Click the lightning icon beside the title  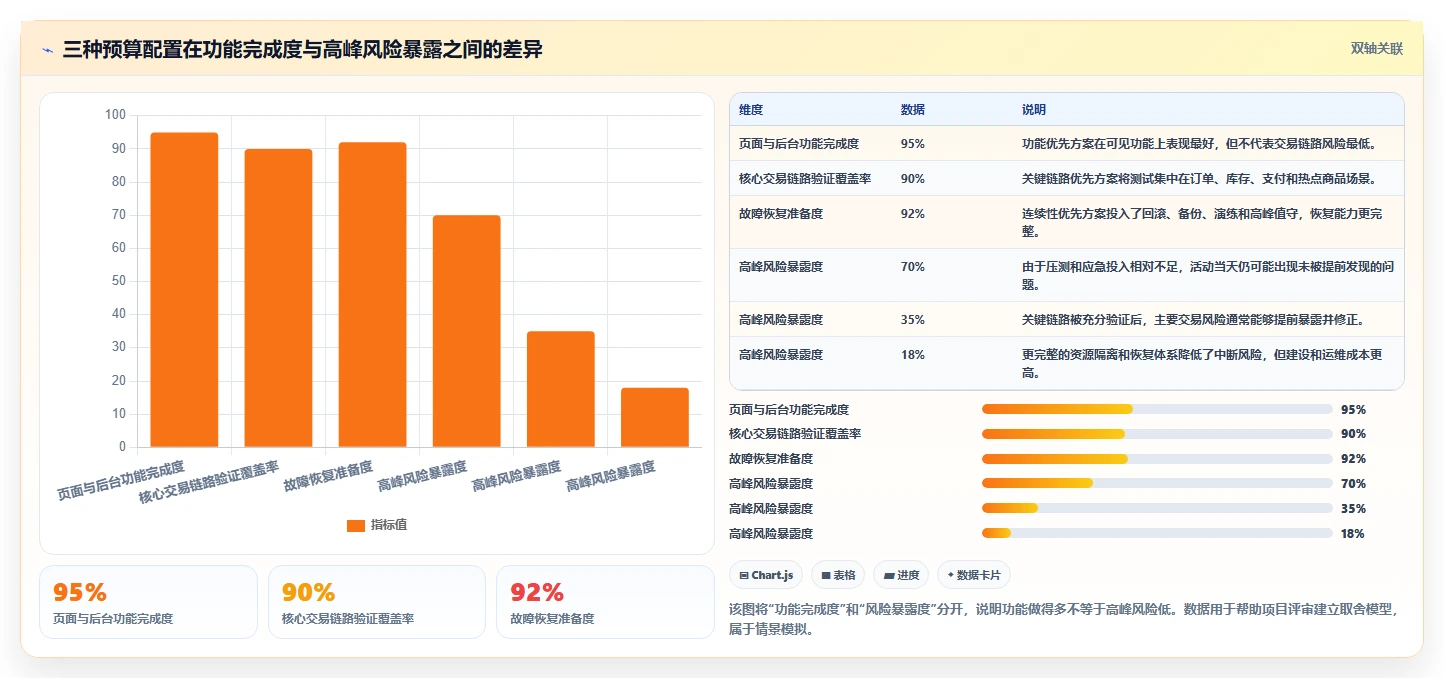[x=47, y=50]
